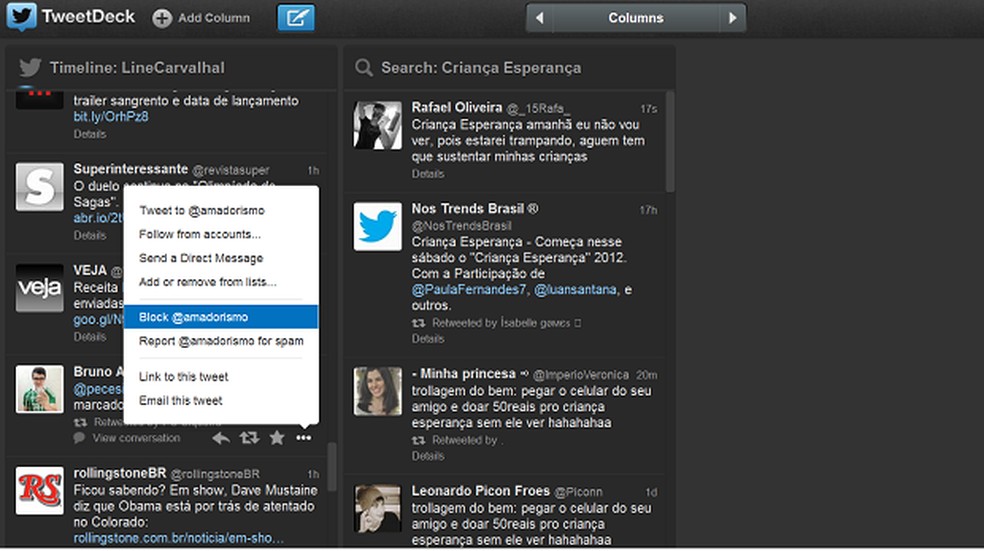Click the Timeline: LineCarvalhal column title

point(137,68)
